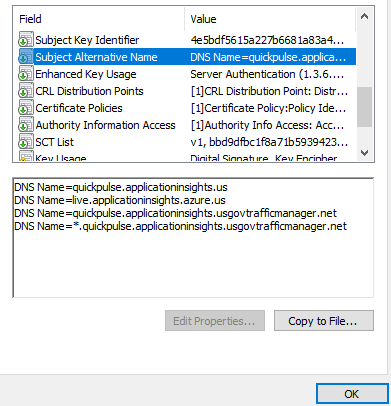
Task: Click the Authority Information Access row icon
Action: tap(26, 125)
